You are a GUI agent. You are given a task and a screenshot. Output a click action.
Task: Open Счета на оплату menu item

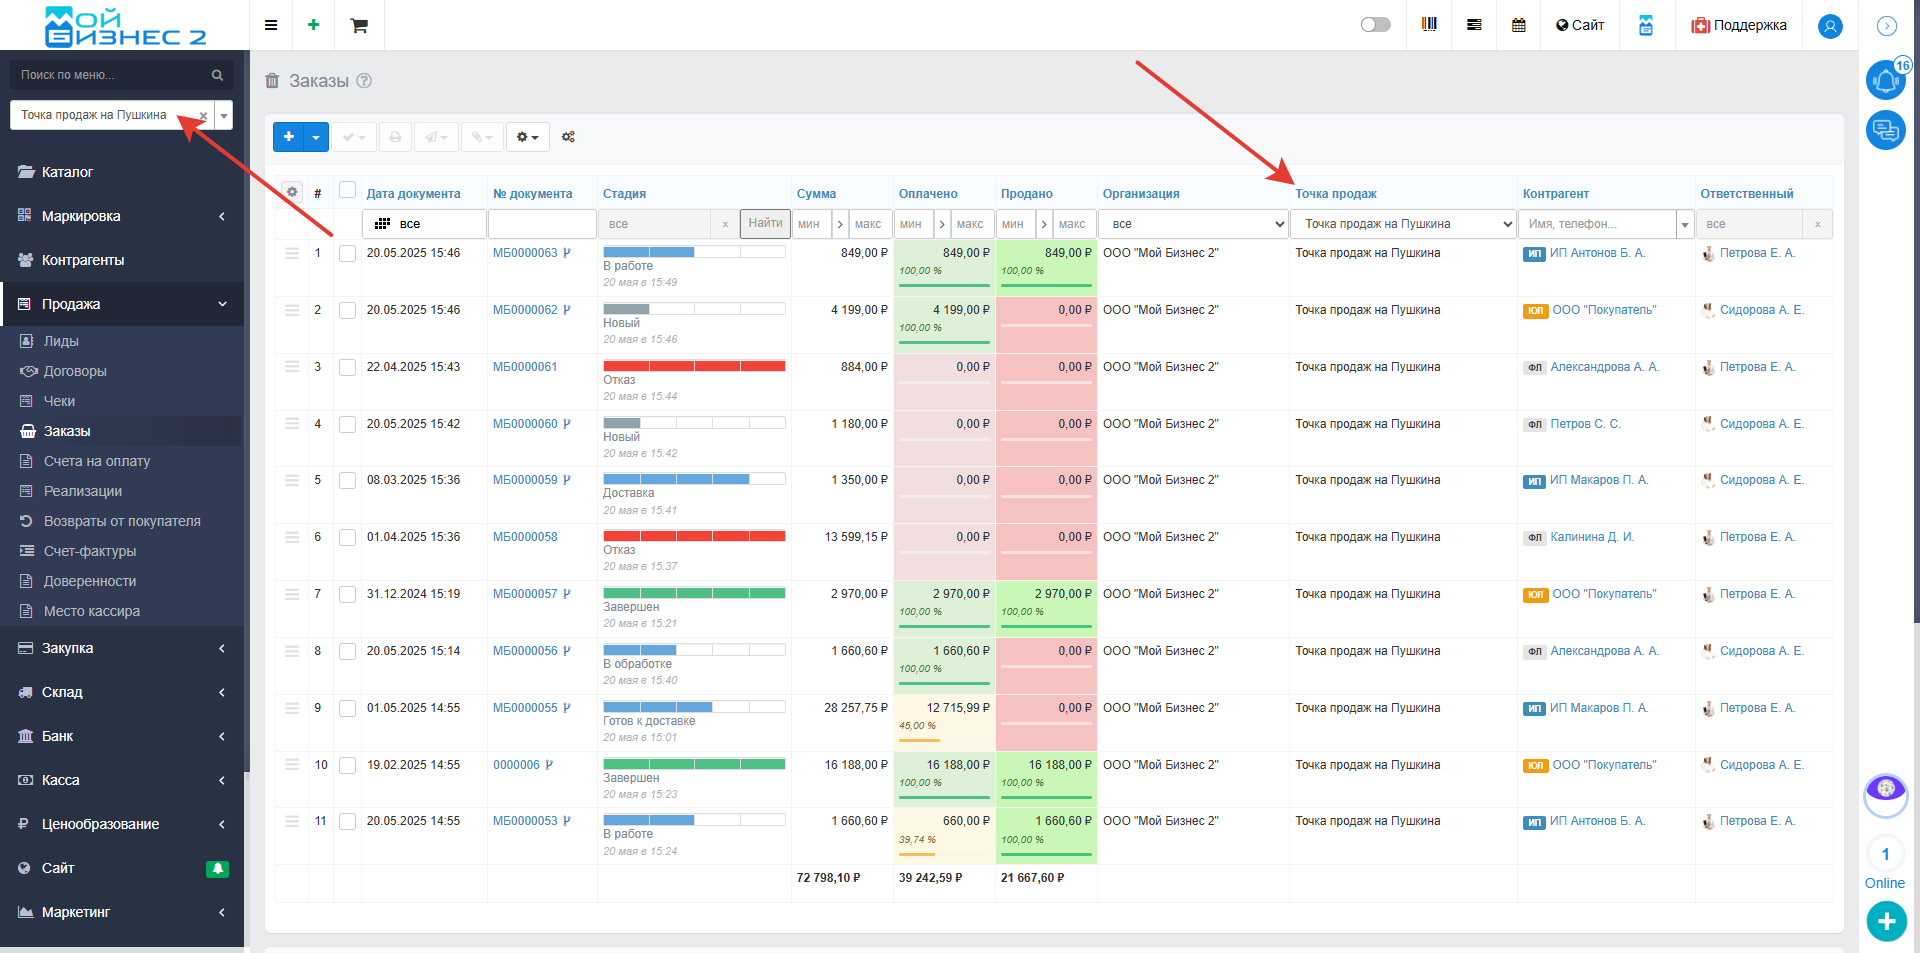[97, 461]
